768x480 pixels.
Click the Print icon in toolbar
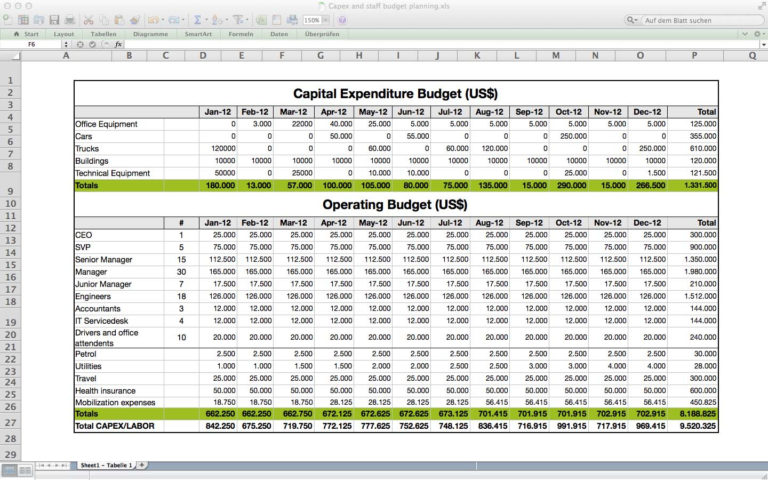click(69, 20)
